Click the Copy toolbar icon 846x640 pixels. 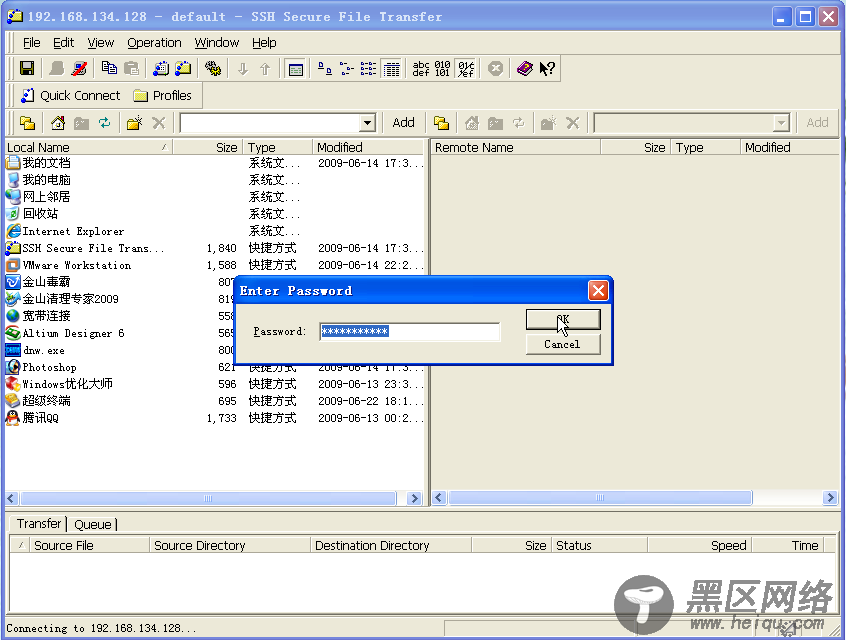pyautogui.click(x=109, y=69)
